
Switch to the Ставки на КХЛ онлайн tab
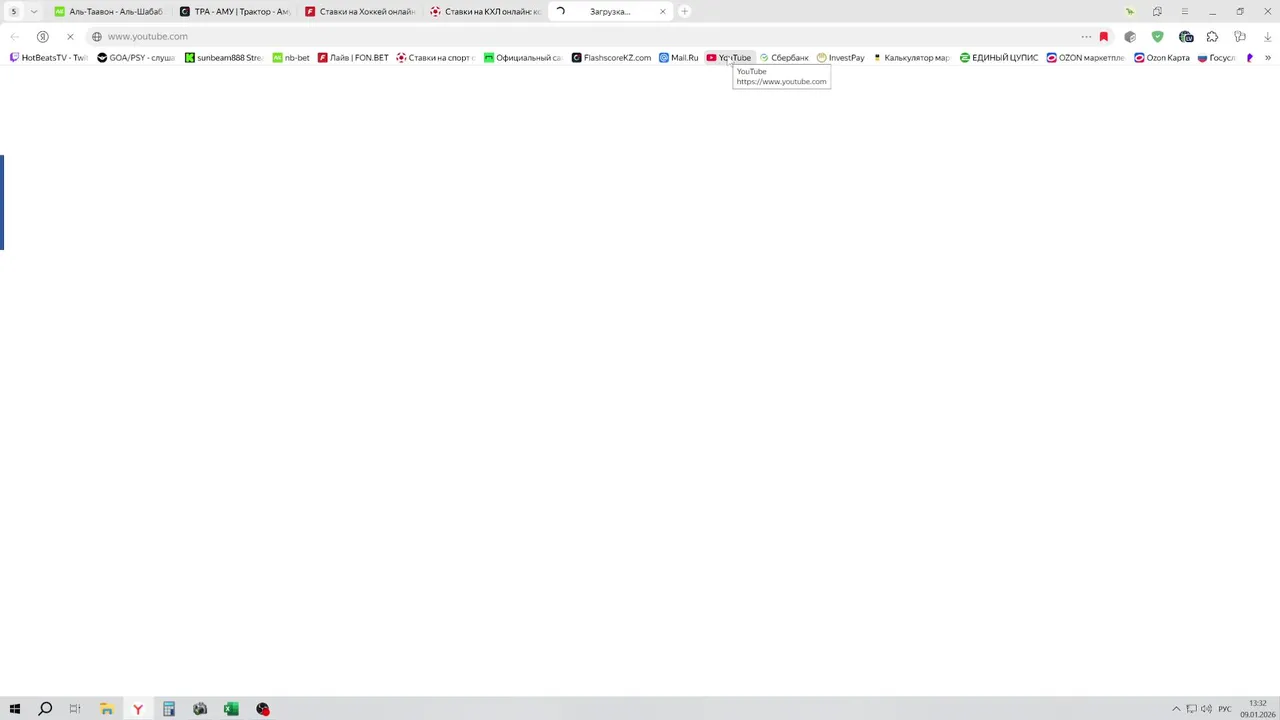coord(485,11)
